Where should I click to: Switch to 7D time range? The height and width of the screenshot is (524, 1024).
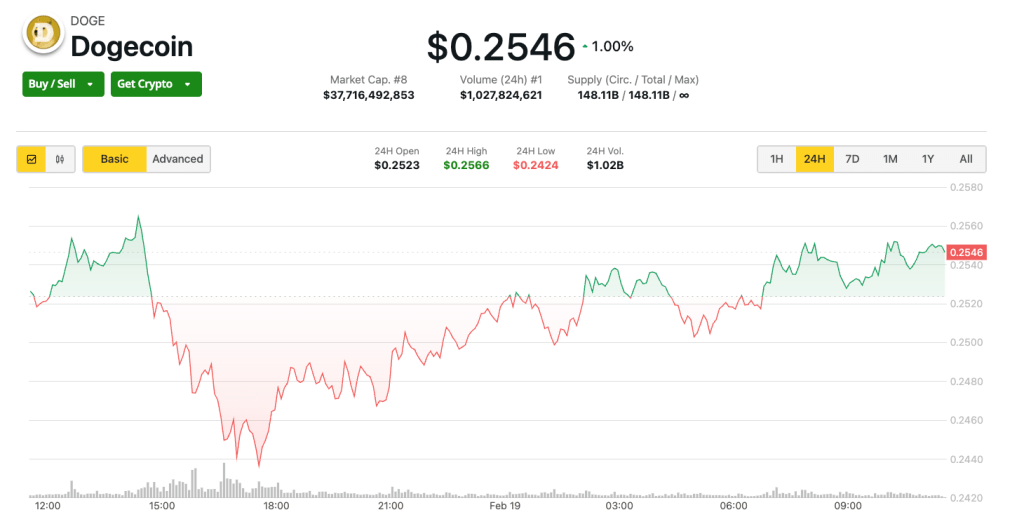(852, 159)
